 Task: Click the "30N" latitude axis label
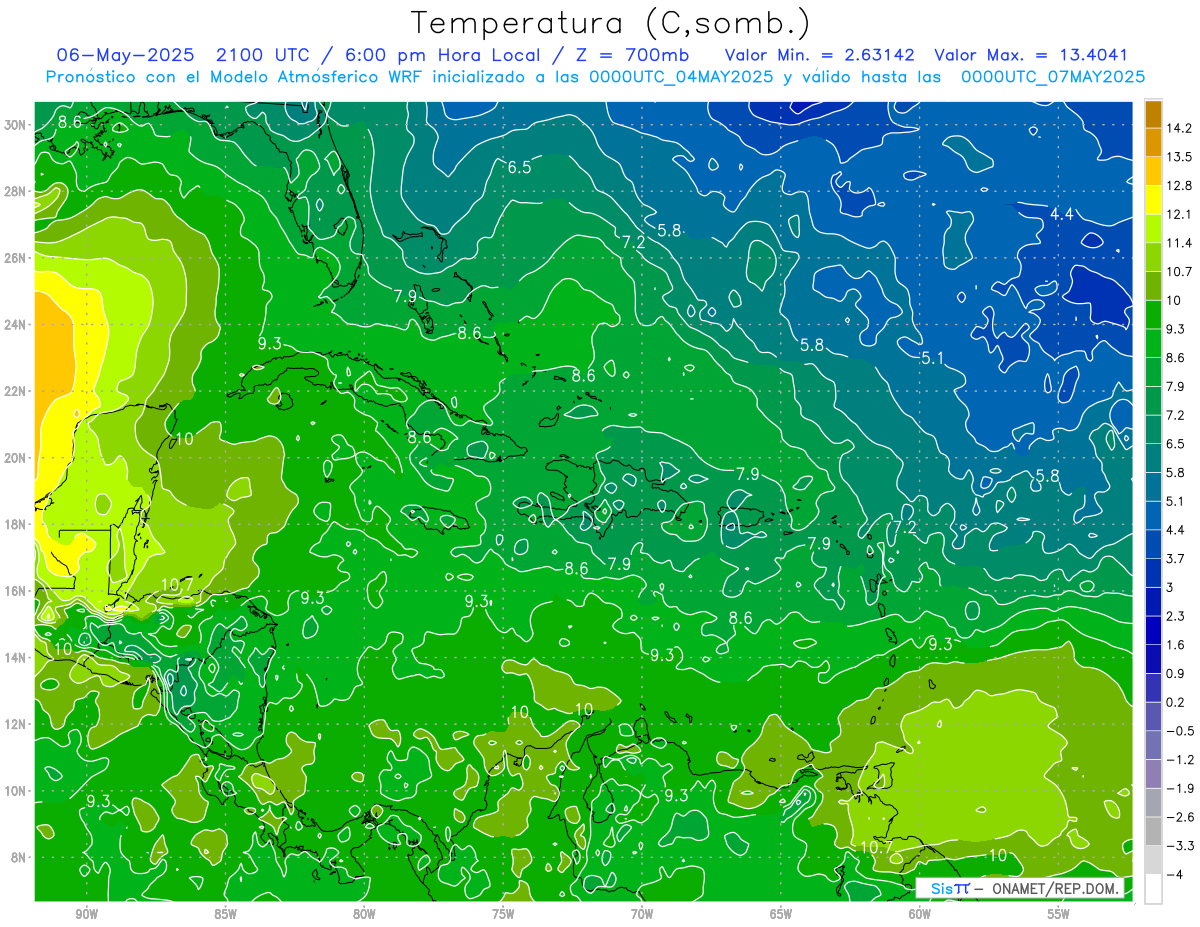(17, 125)
